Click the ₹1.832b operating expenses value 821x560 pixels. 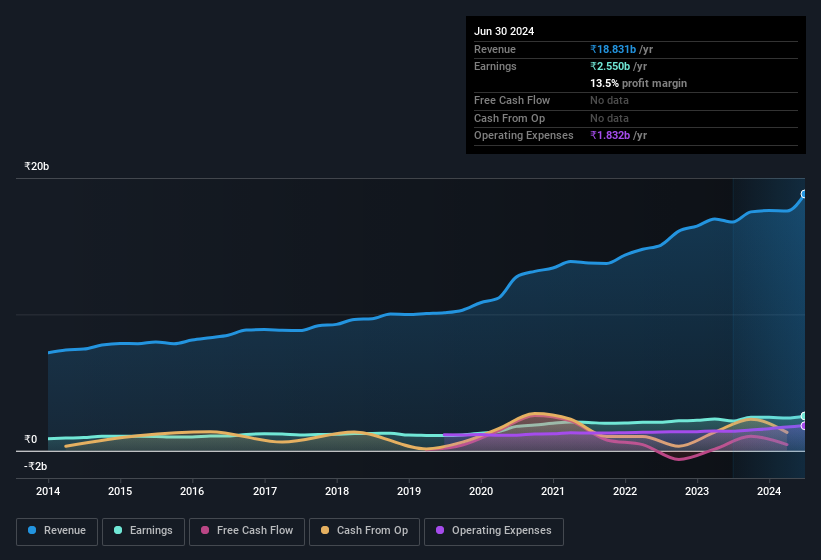610,135
